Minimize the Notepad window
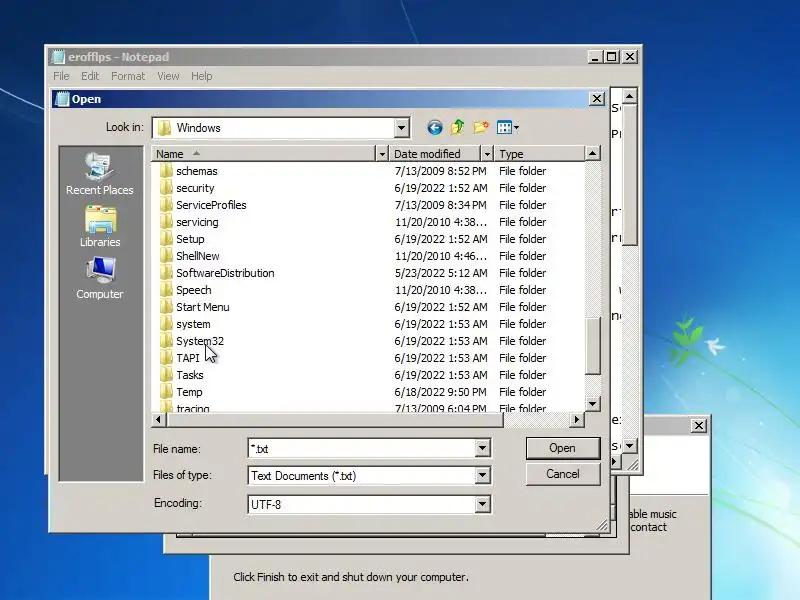The width and height of the screenshot is (800, 600). (595, 57)
